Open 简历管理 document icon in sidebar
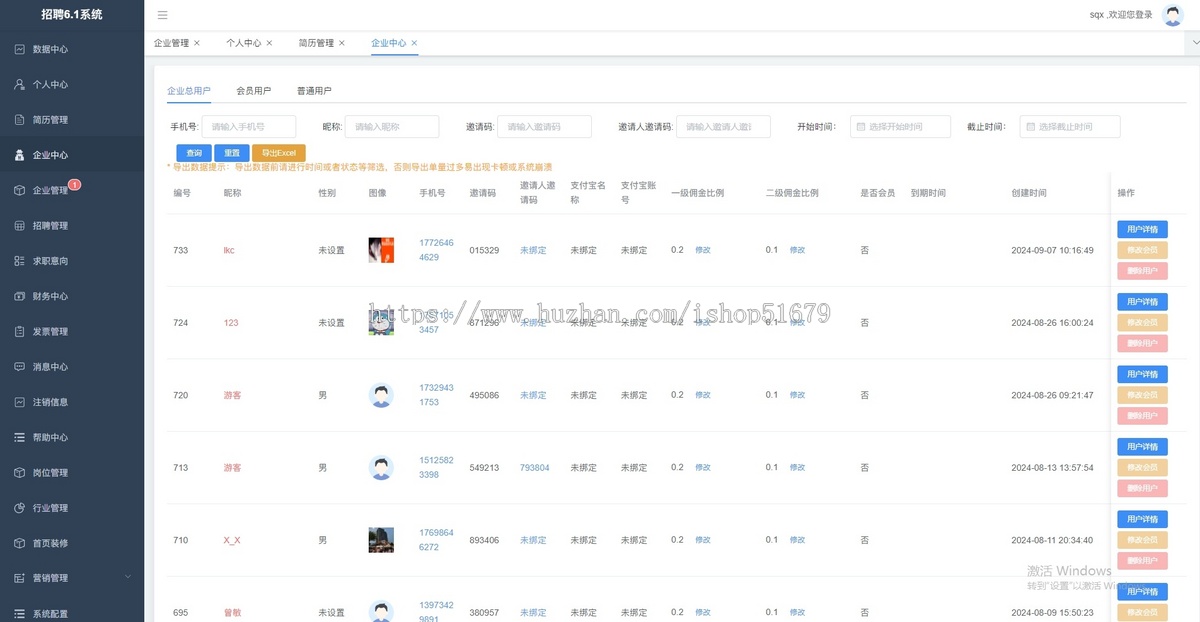The height and width of the screenshot is (622, 1200). (x=20, y=120)
